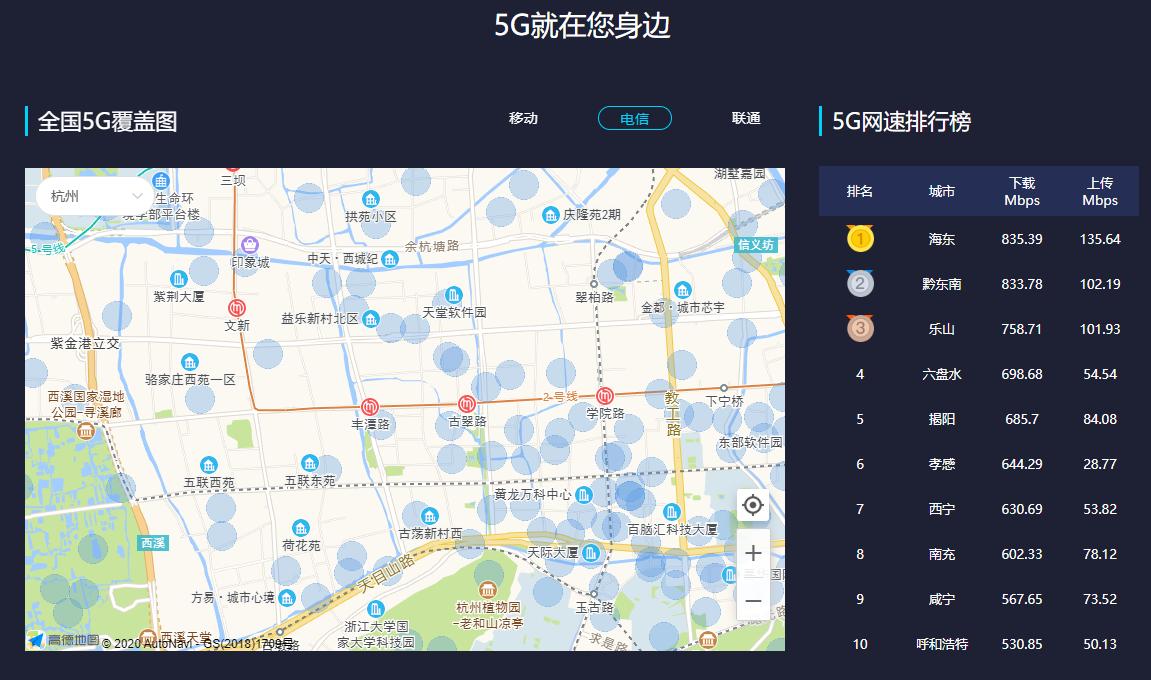Image resolution: width=1151 pixels, height=680 pixels.
Task: Click the 高德地图 logo on map
Action: coord(64,640)
